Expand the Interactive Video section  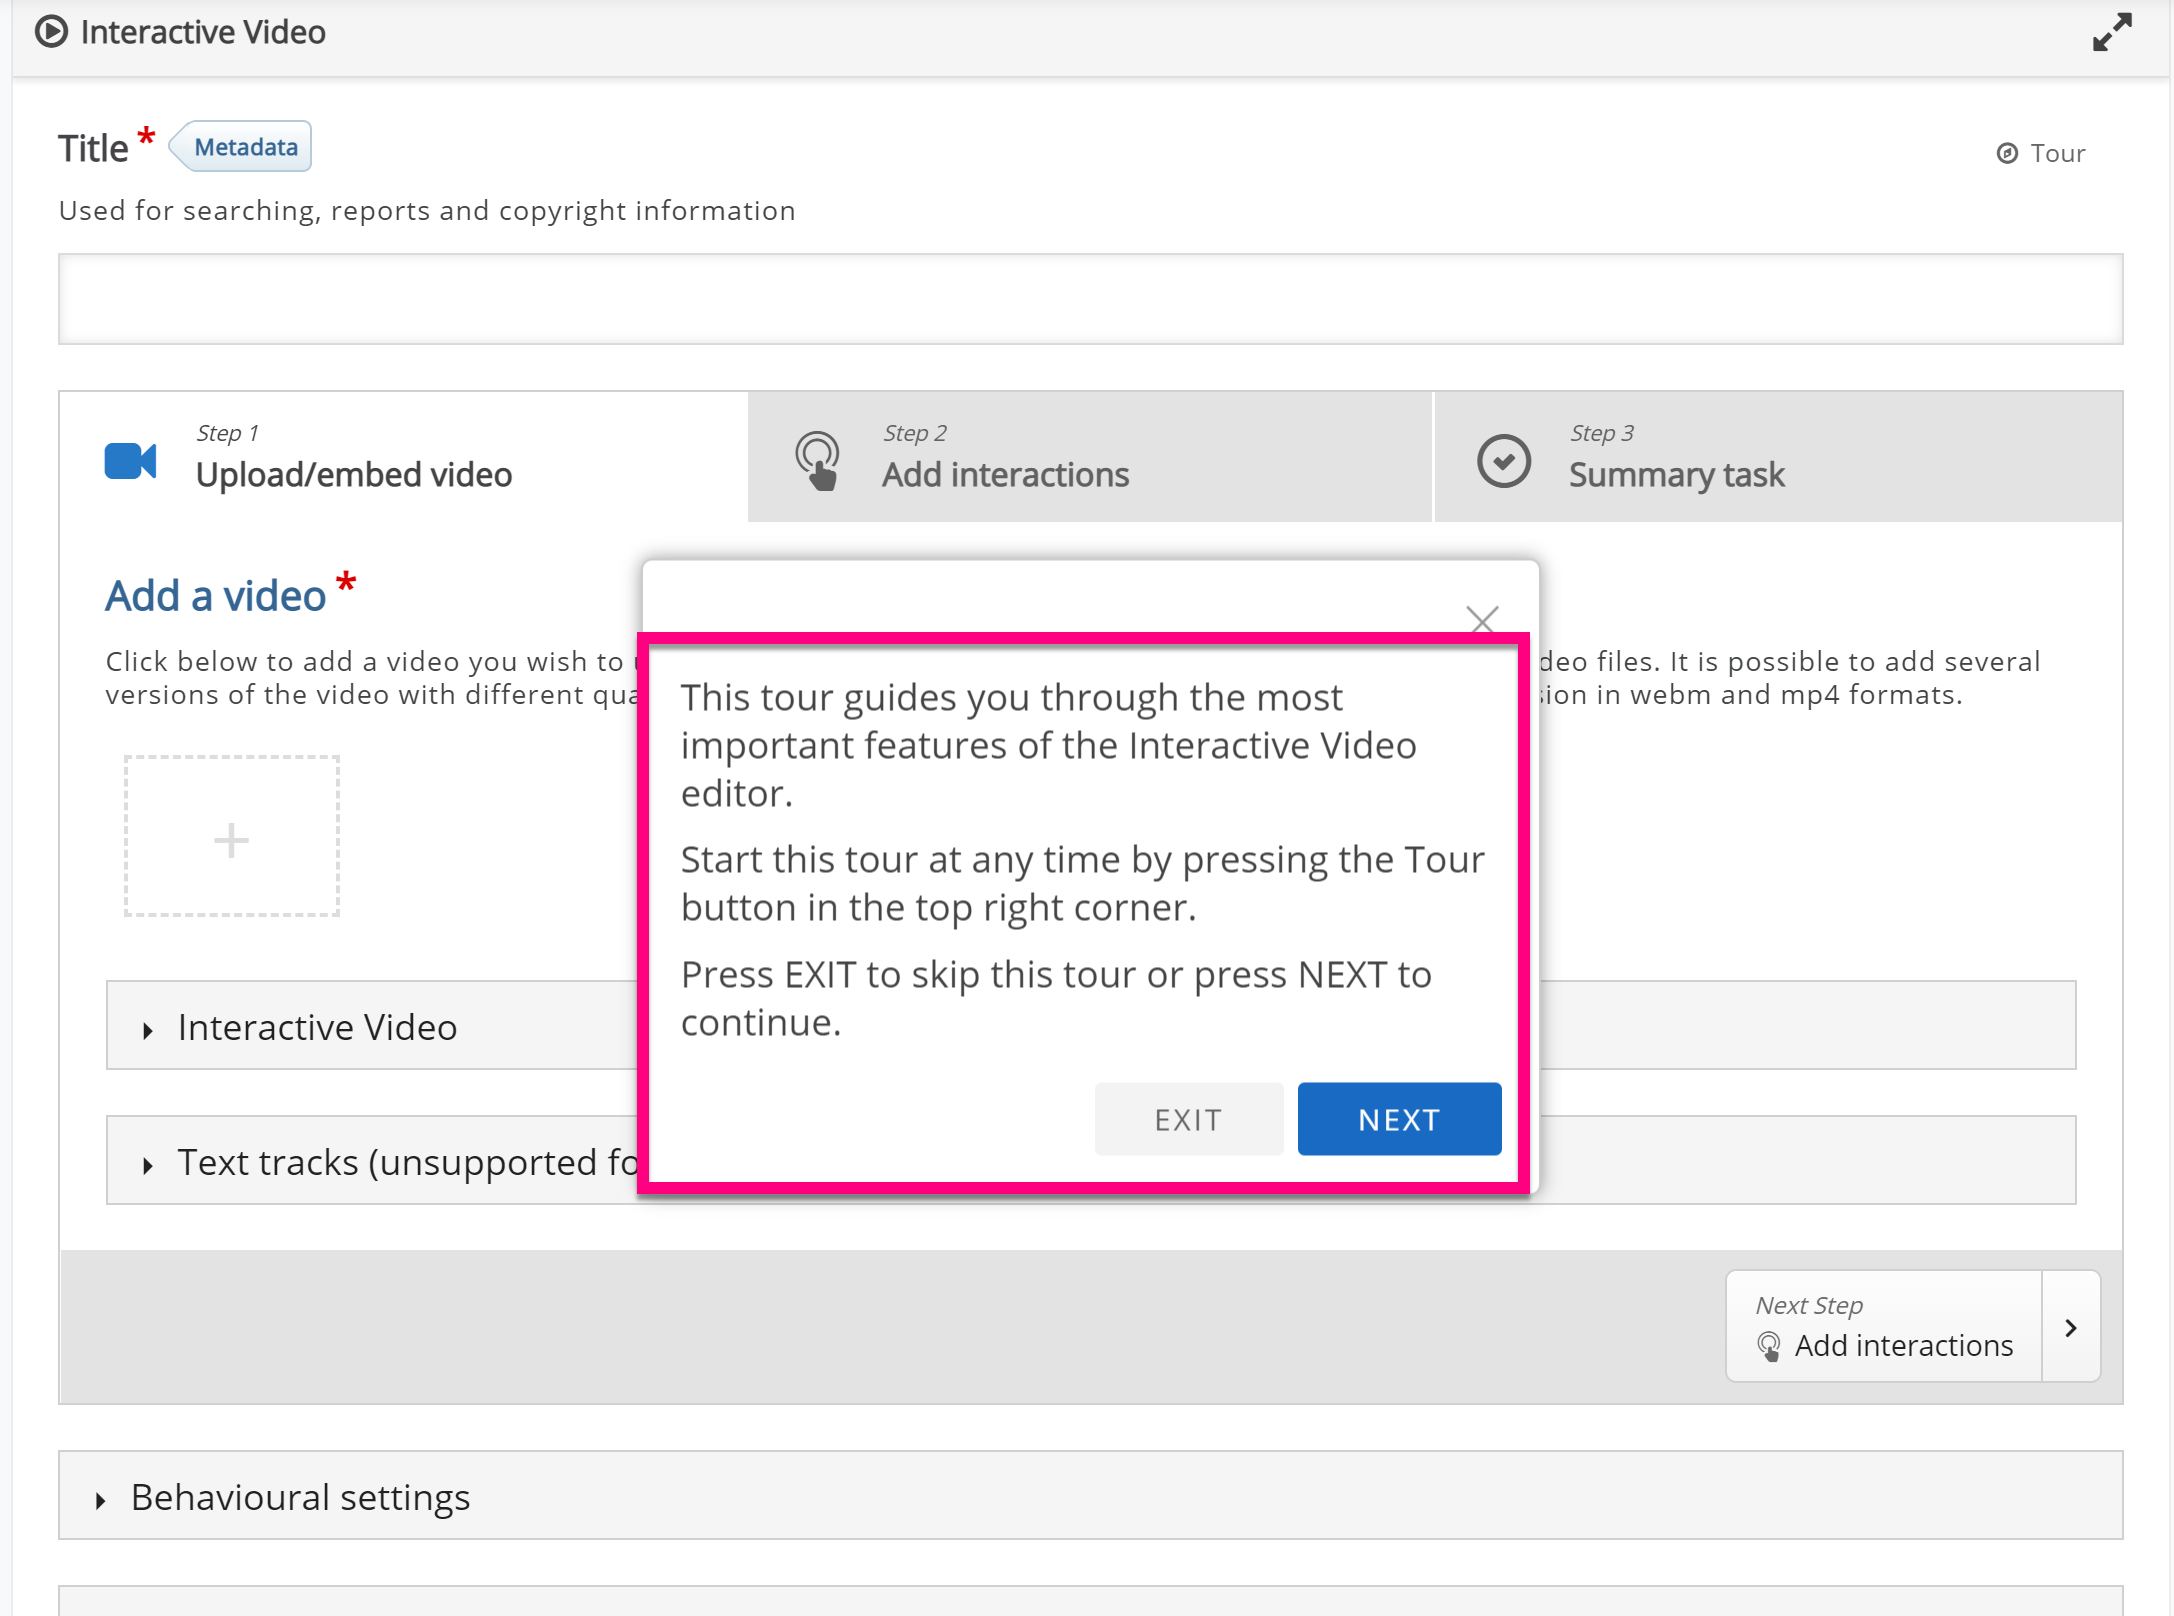pos(316,1027)
